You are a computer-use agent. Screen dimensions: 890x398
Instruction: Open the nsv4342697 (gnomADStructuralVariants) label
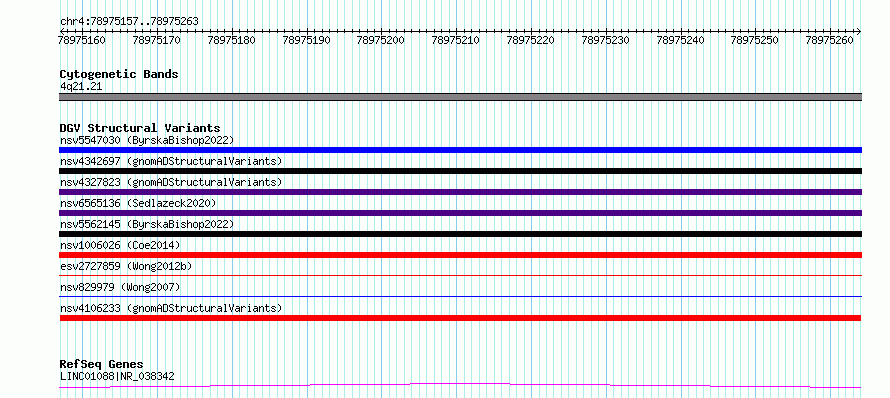point(171,161)
